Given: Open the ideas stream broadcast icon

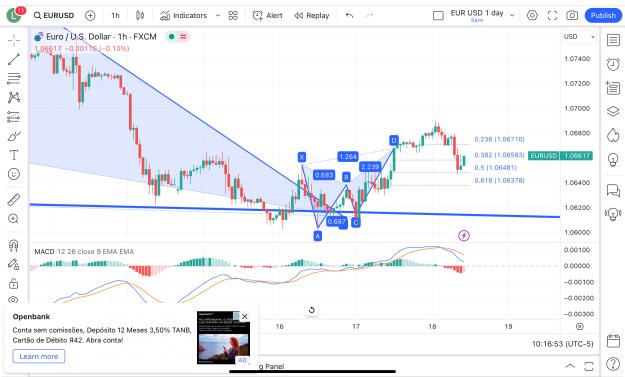Looking at the screenshot, I should coord(613,214).
